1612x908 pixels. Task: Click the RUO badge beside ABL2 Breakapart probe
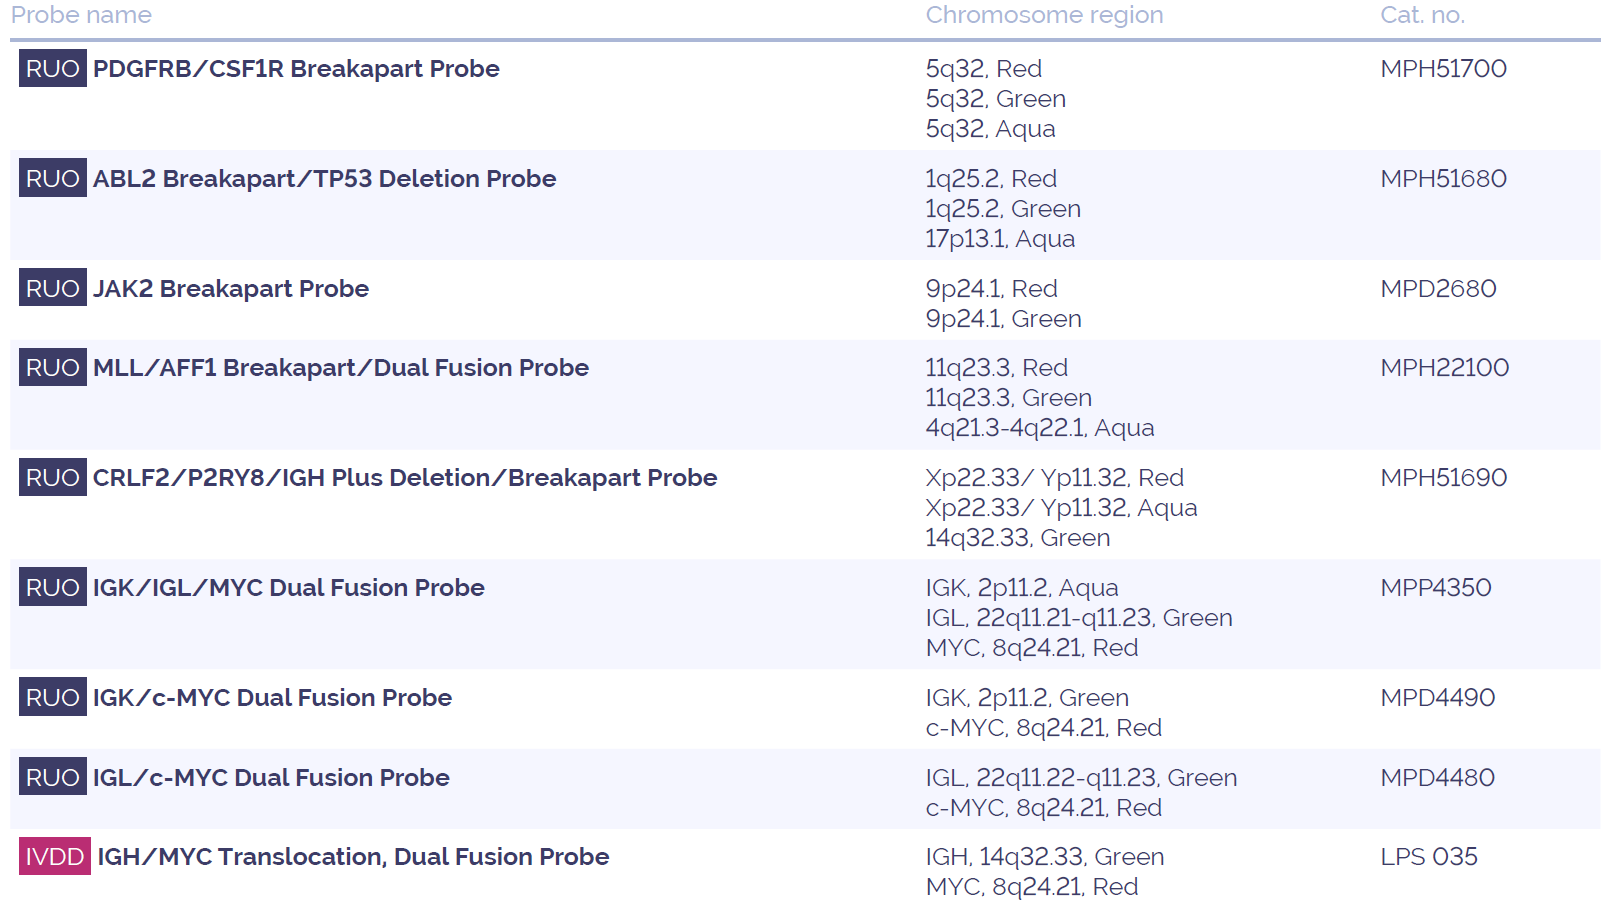click(53, 178)
